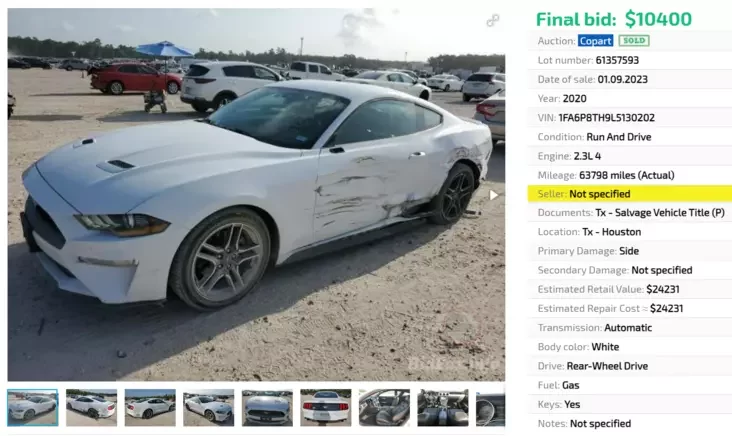The image size is (732, 436).
Task: Open the second car thumbnail
Action: (x=92, y=408)
